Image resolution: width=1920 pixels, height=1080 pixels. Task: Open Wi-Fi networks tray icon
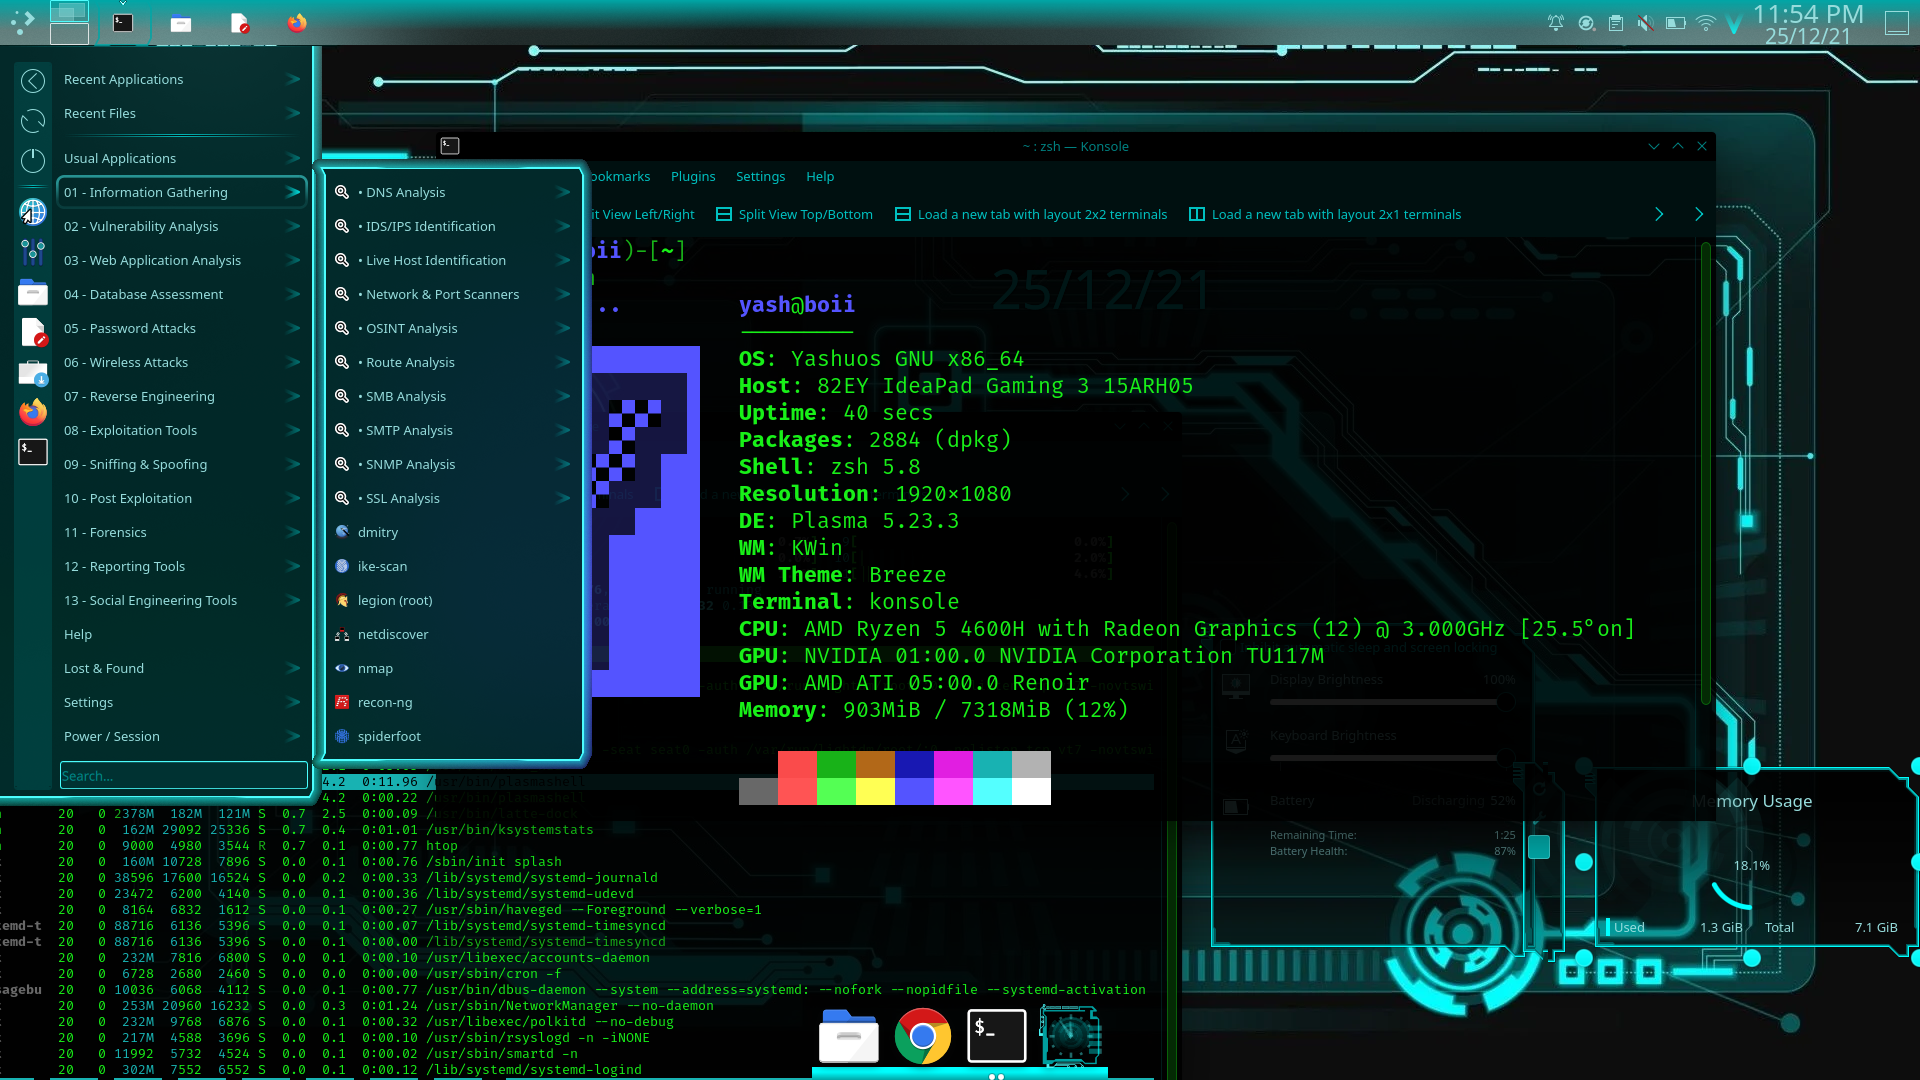(1706, 22)
